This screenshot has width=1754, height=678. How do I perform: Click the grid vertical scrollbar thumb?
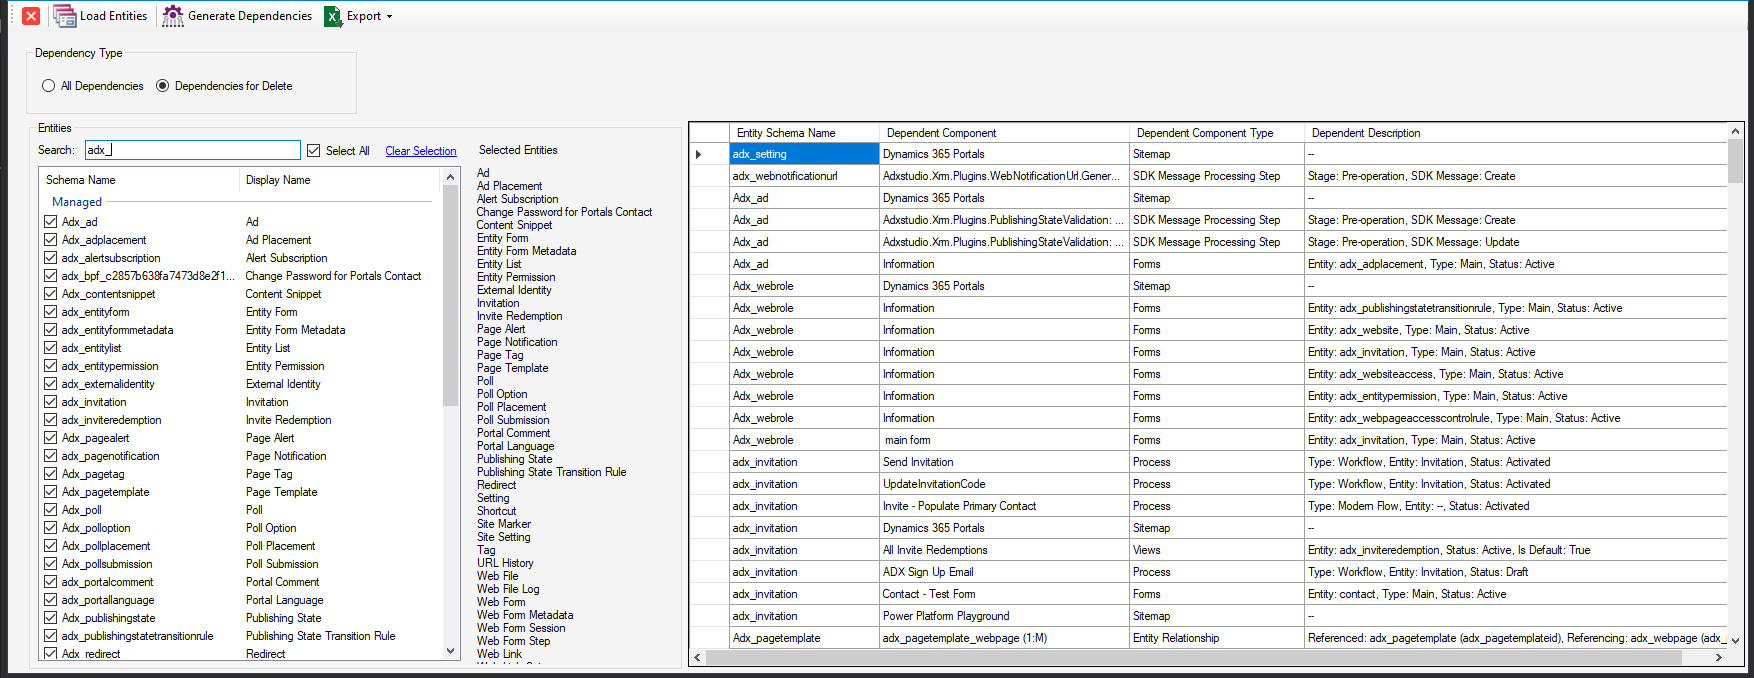click(x=1735, y=161)
